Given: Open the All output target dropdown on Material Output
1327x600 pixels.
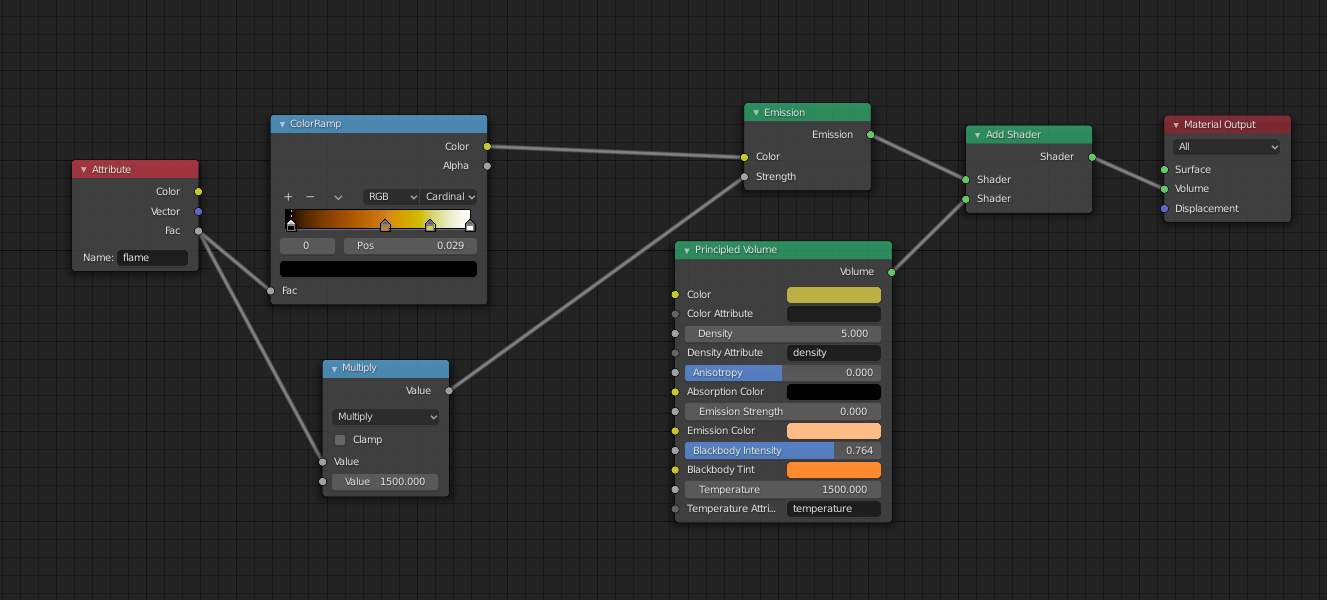Looking at the screenshot, I should pyautogui.click(x=1227, y=147).
